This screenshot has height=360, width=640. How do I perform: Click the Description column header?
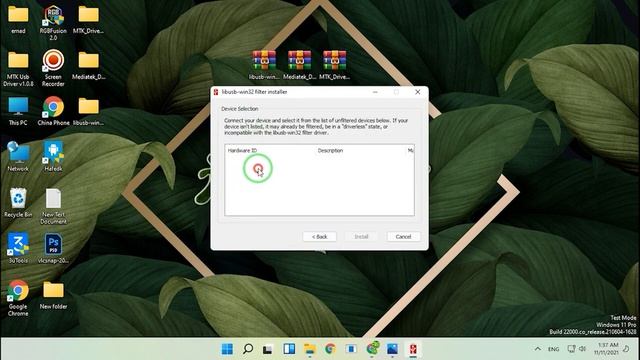tap(330, 151)
